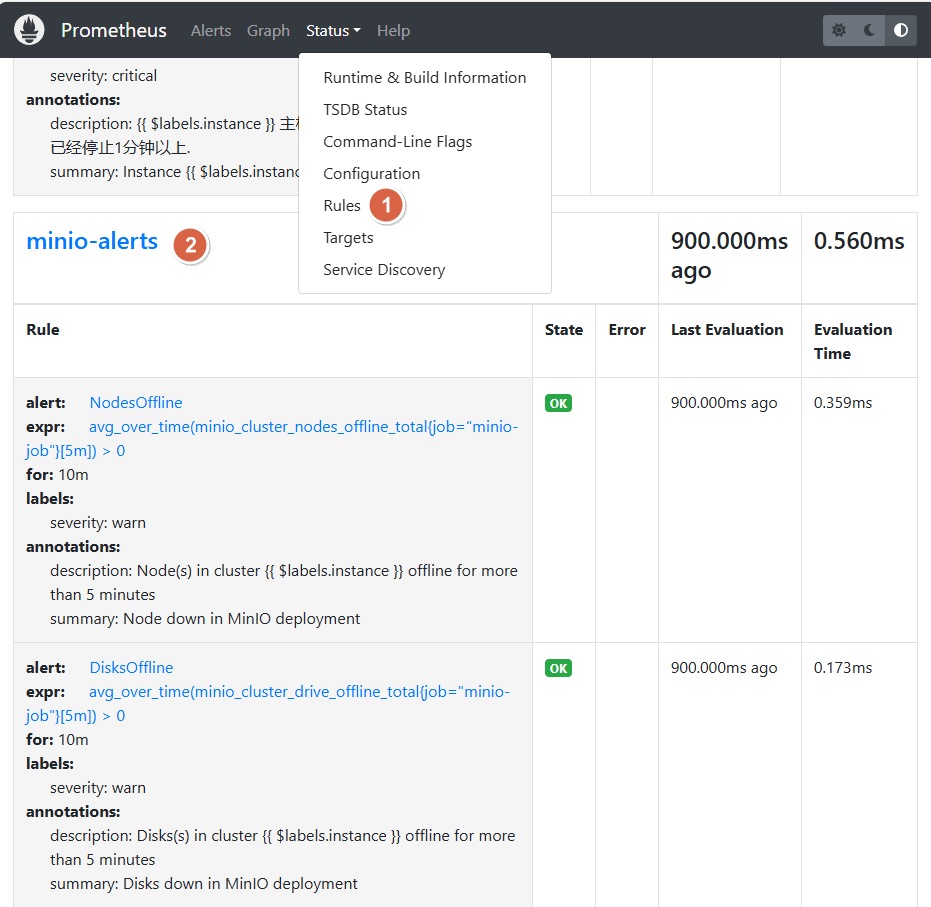Open the Prometheus home brand link
The height and width of the screenshot is (907, 931).
pyautogui.click(x=113, y=30)
